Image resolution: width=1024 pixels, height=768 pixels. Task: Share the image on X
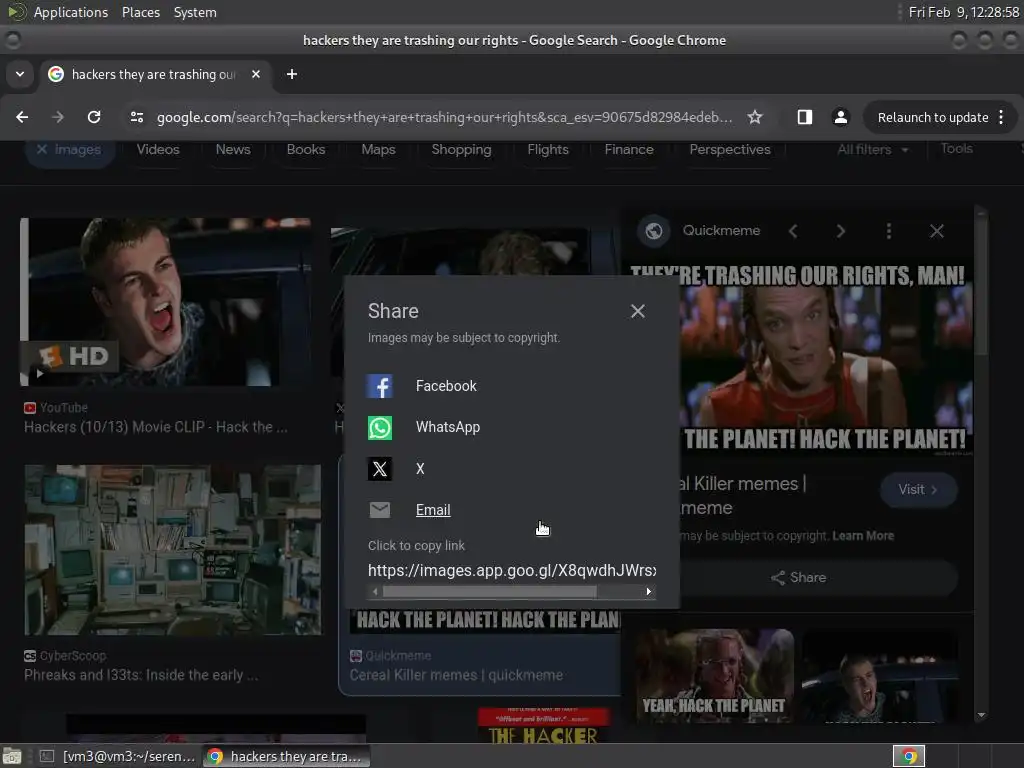tap(396, 469)
